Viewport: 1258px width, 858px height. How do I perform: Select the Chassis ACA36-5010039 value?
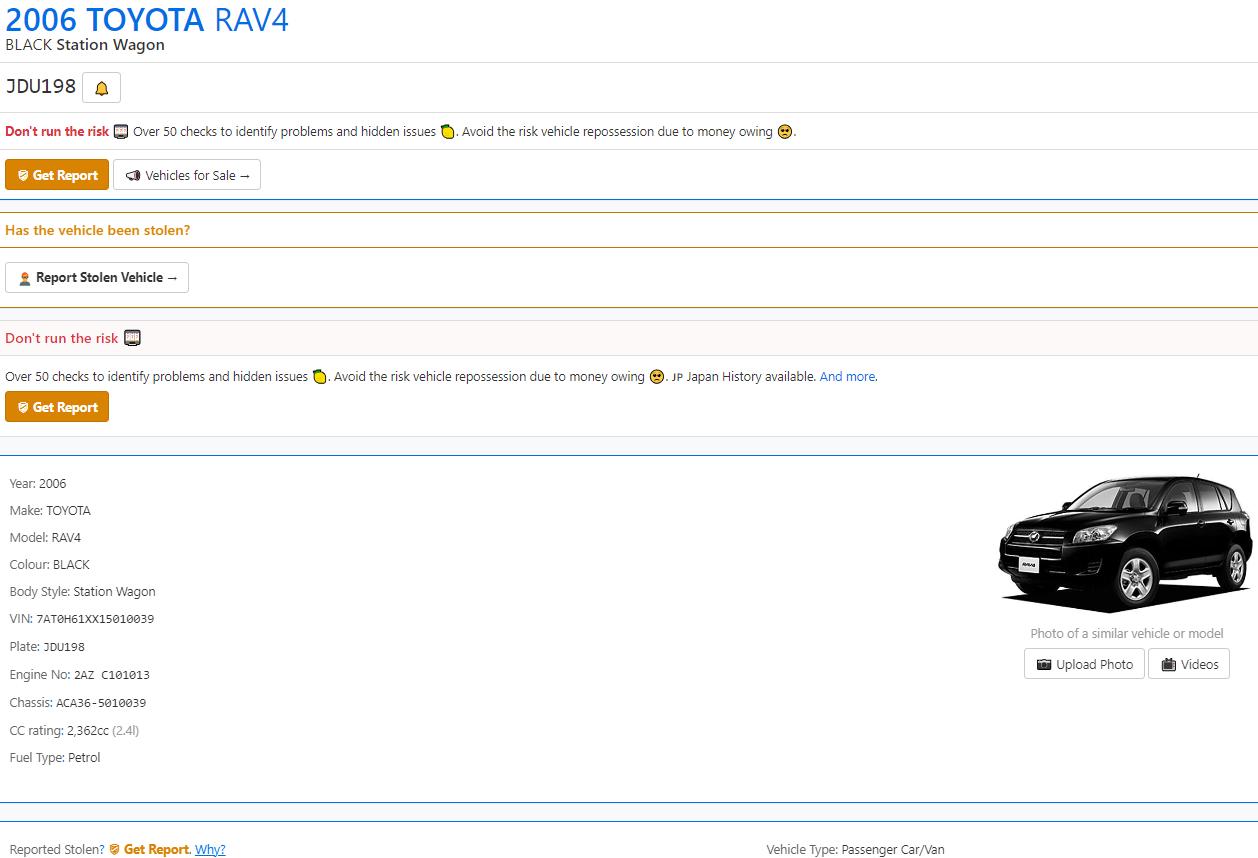pyautogui.click(x=101, y=703)
